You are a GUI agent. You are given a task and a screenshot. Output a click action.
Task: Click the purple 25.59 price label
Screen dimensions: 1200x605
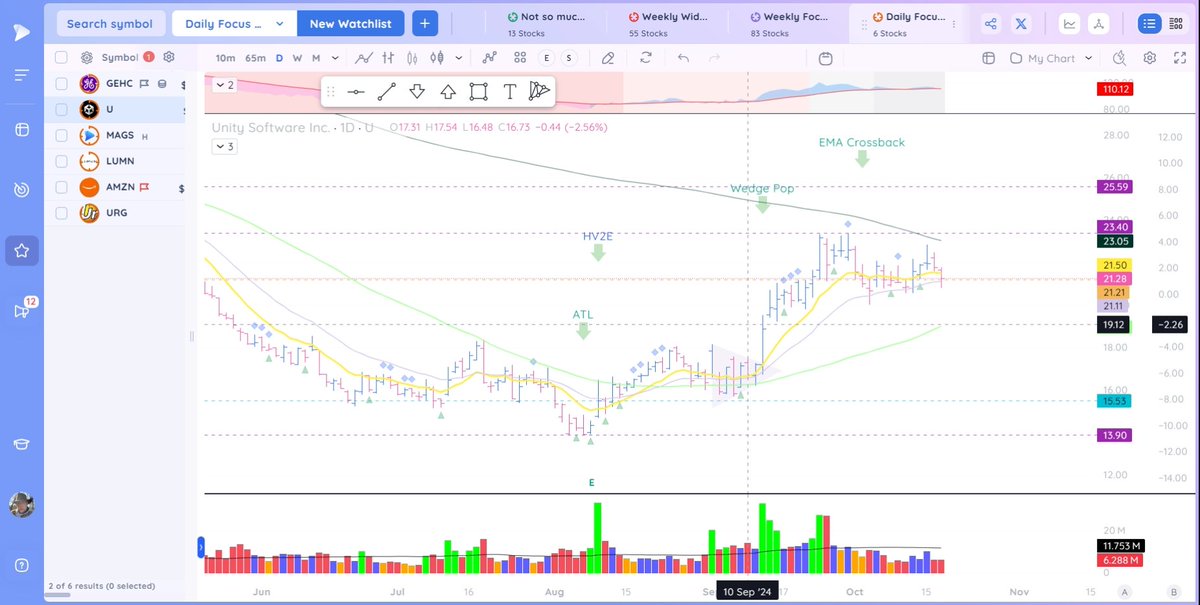click(1114, 186)
